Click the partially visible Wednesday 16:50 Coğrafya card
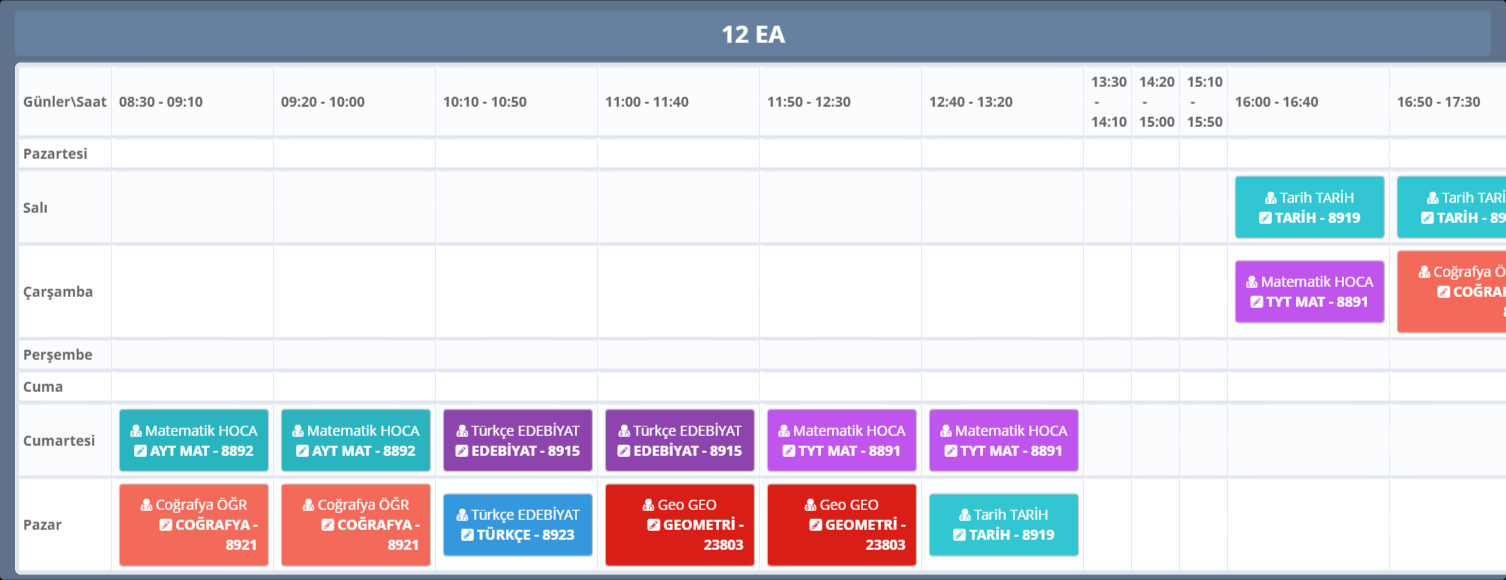This screenshot has width=1506, height=580. tap(1450, 291)
